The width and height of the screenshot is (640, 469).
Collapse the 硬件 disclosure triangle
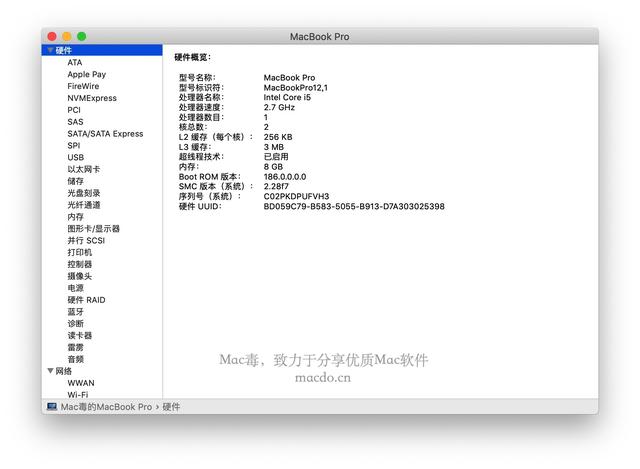50,50
